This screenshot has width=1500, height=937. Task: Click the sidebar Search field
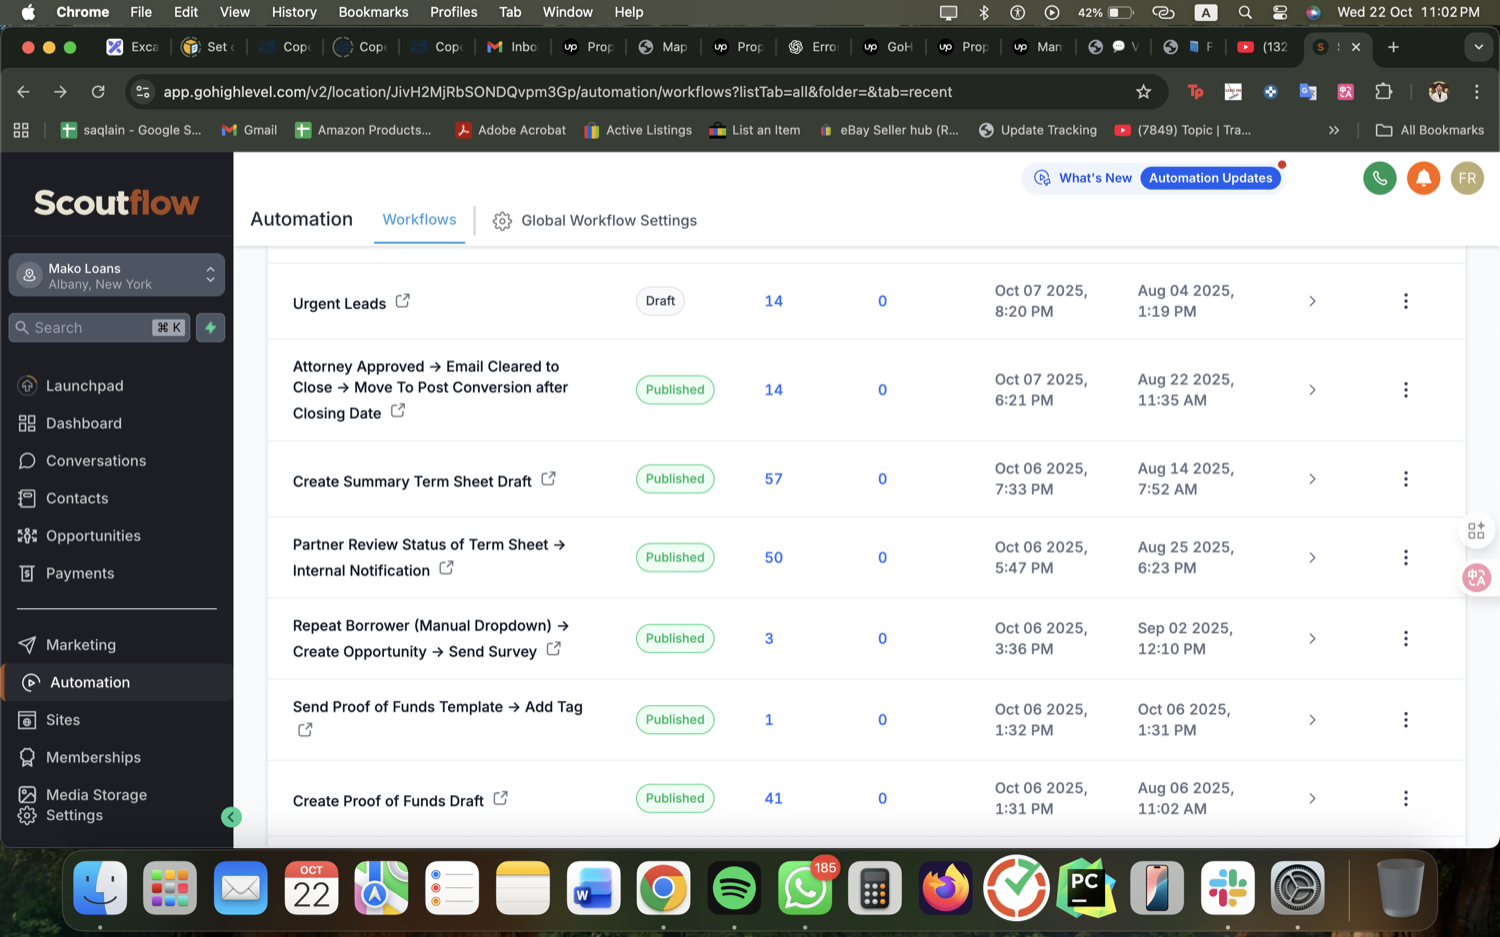(x=99, y=328)
